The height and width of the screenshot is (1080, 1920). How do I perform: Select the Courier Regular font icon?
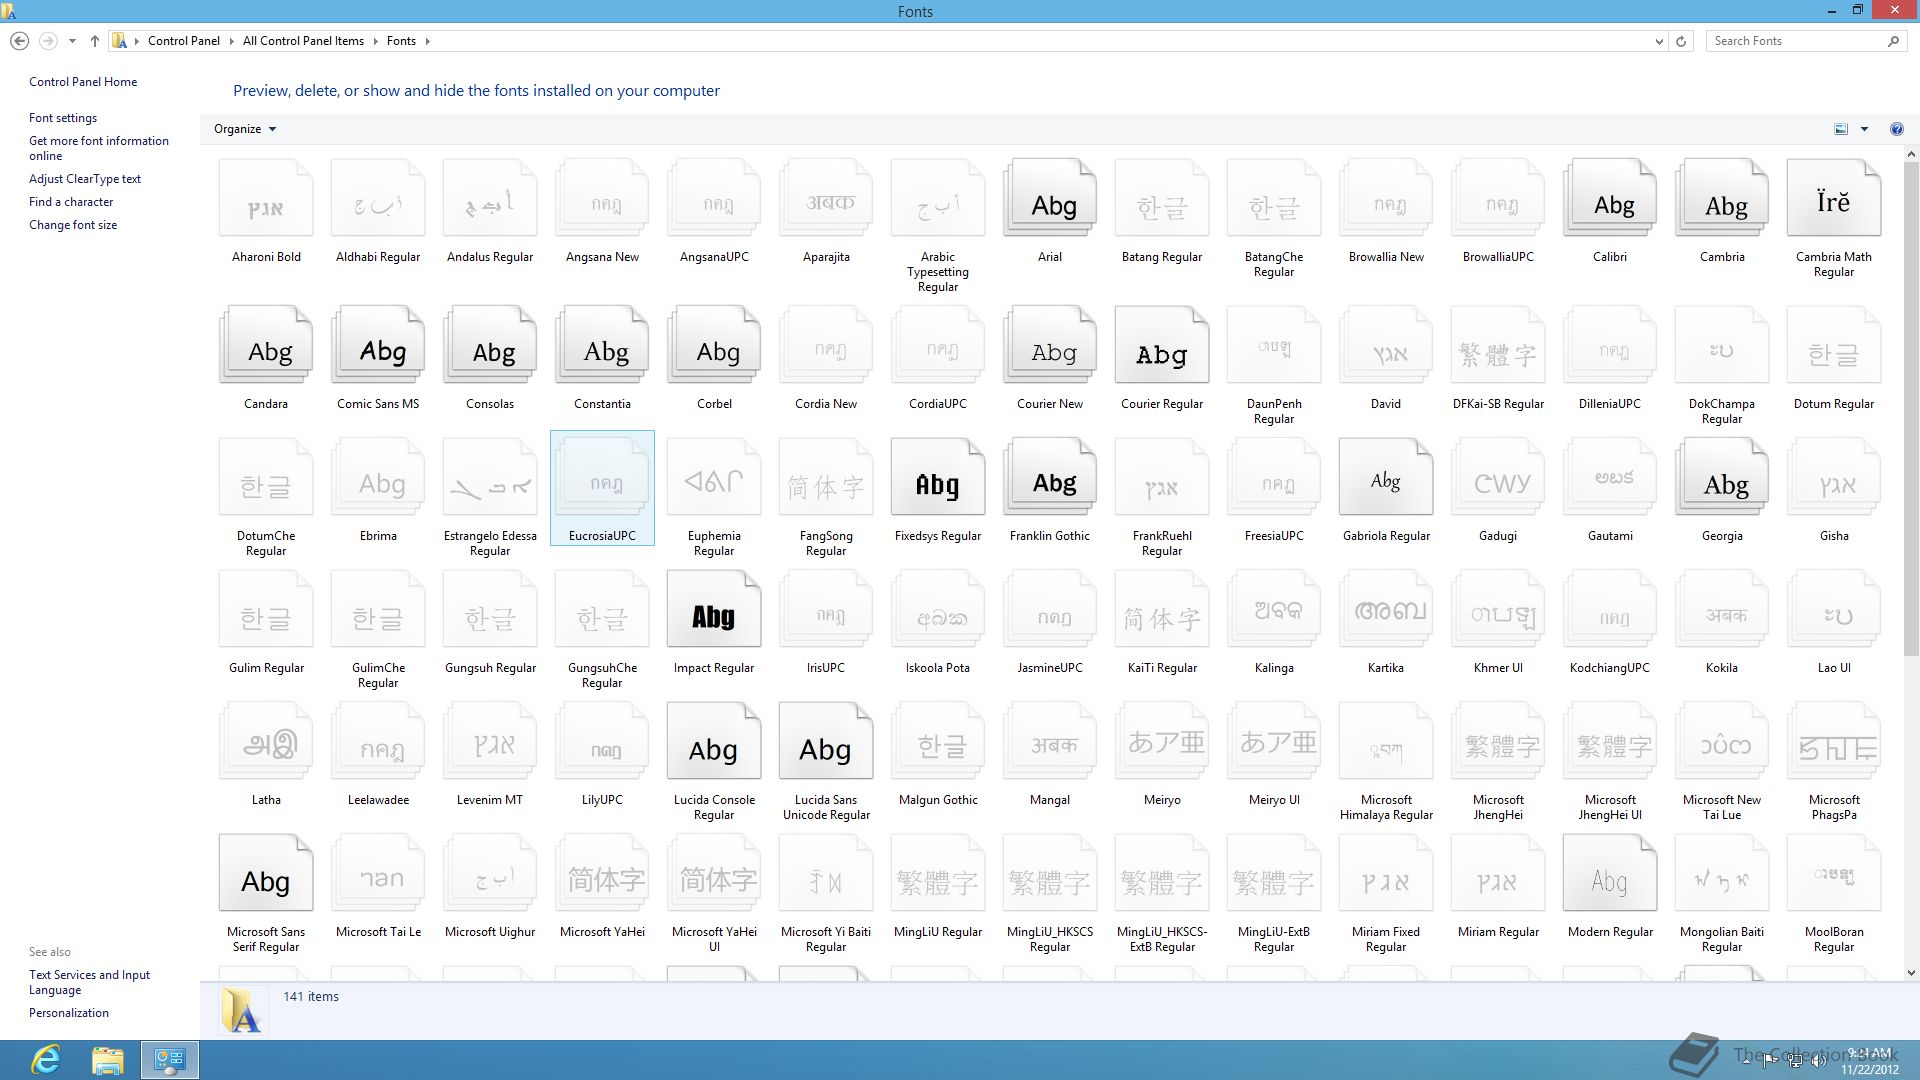(x=1162, y=346)
